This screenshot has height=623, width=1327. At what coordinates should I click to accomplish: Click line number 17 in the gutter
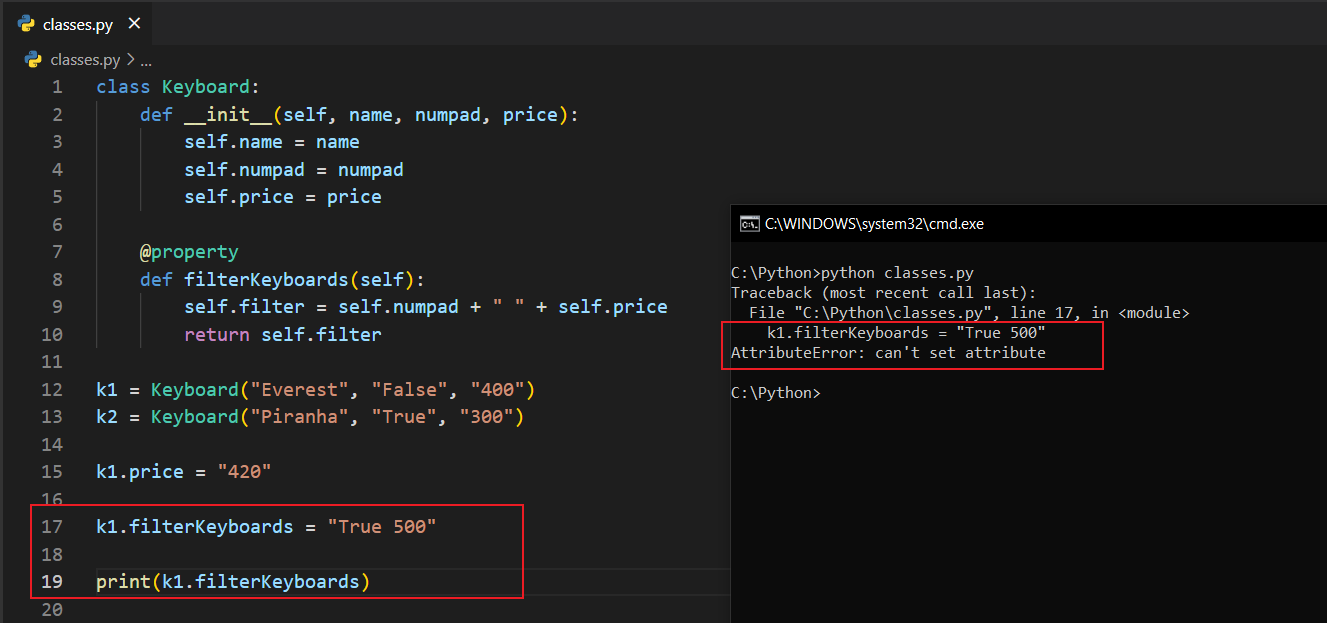click(51, 526)
